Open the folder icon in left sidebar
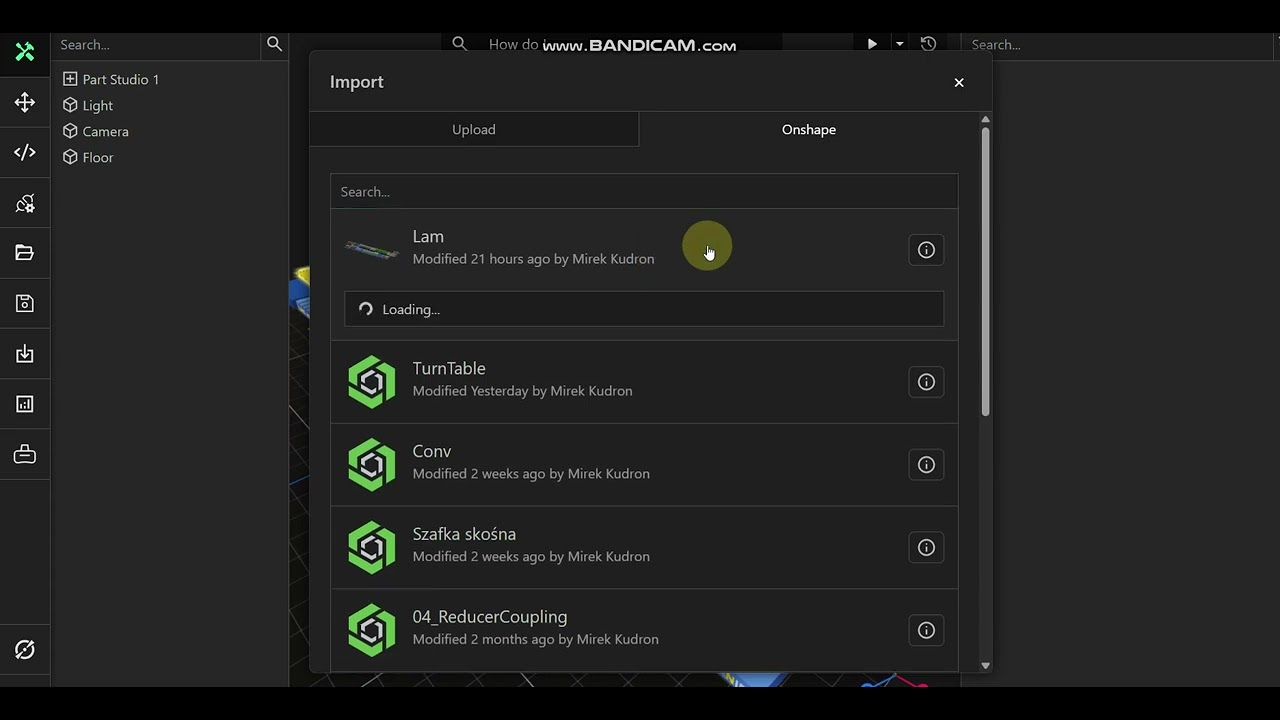Image resolution: width=1280 pixels, height=720 pixels. 25,253
